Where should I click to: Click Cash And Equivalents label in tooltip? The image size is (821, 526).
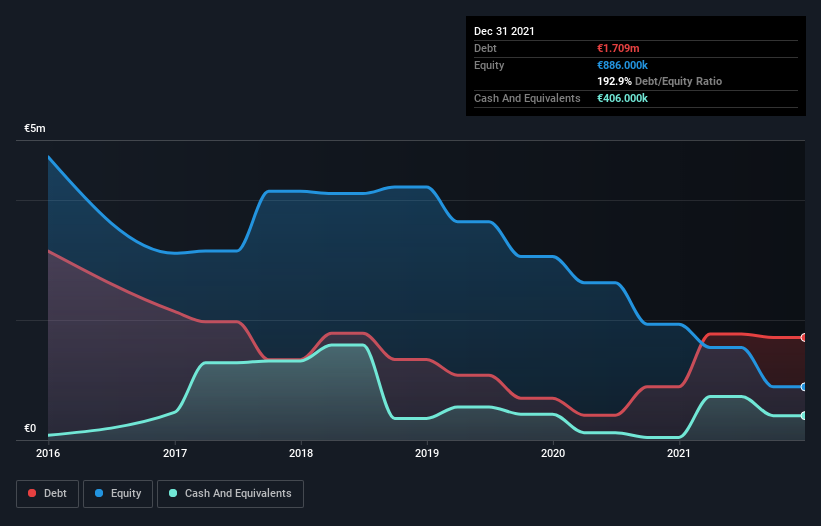(x=527, y=98)
